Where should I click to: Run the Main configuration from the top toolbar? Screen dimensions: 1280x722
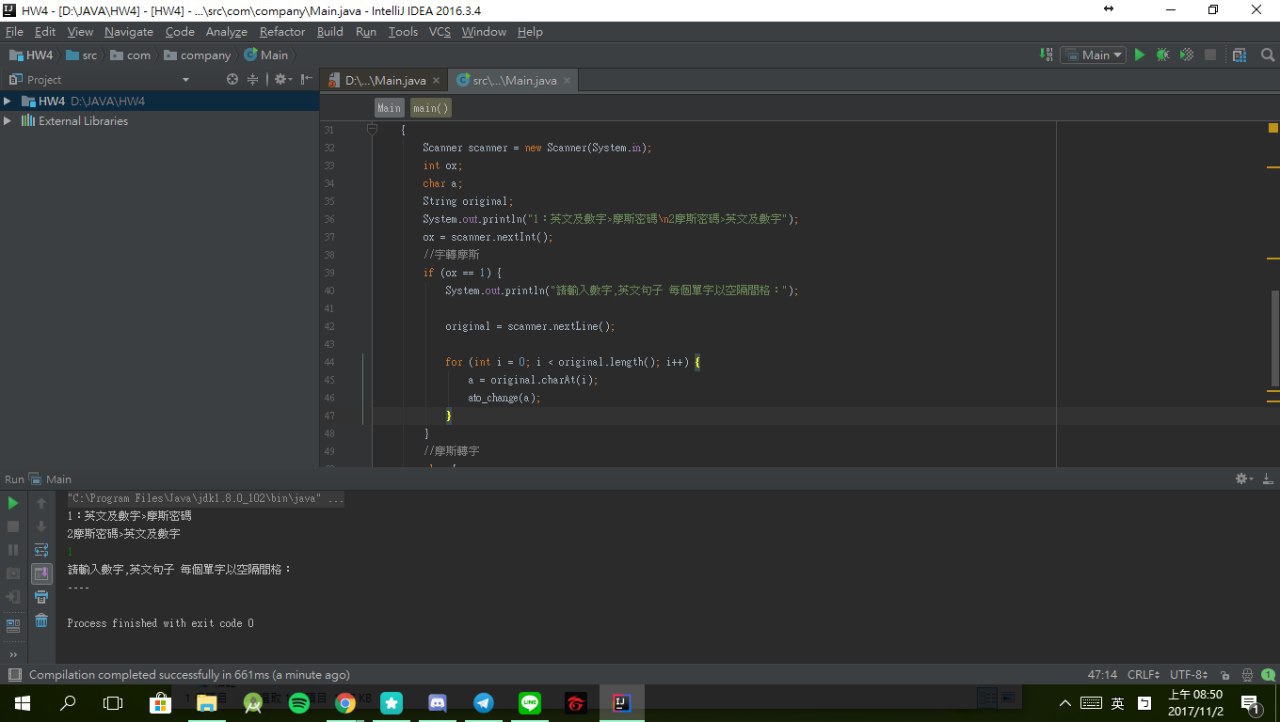pyautogui.click(x=1139, y=55)
